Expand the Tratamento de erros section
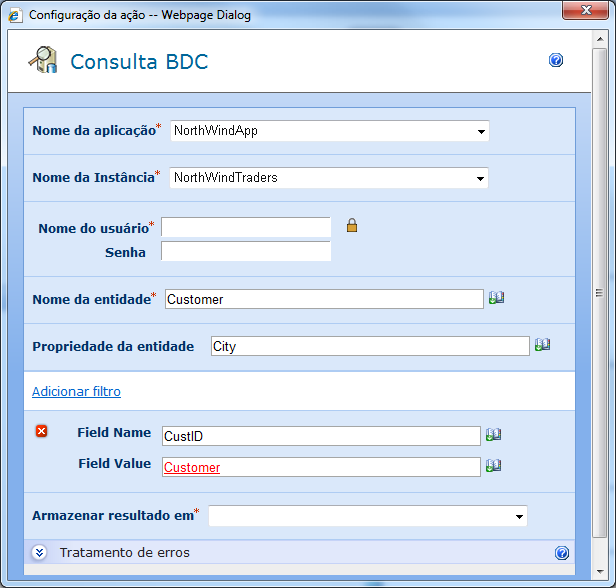Image resolution: width=616 pixels, height=588 pixels. click(x=39, y=552)
